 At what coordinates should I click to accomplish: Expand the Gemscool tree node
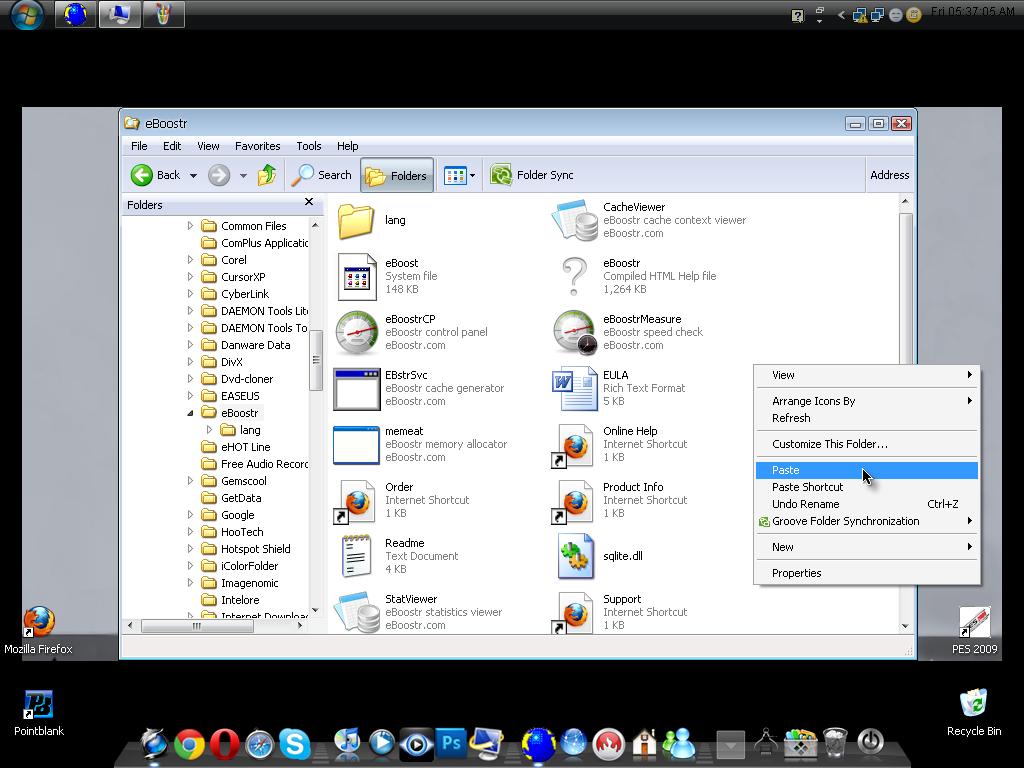pyautogui.click(x=190, y=481)
